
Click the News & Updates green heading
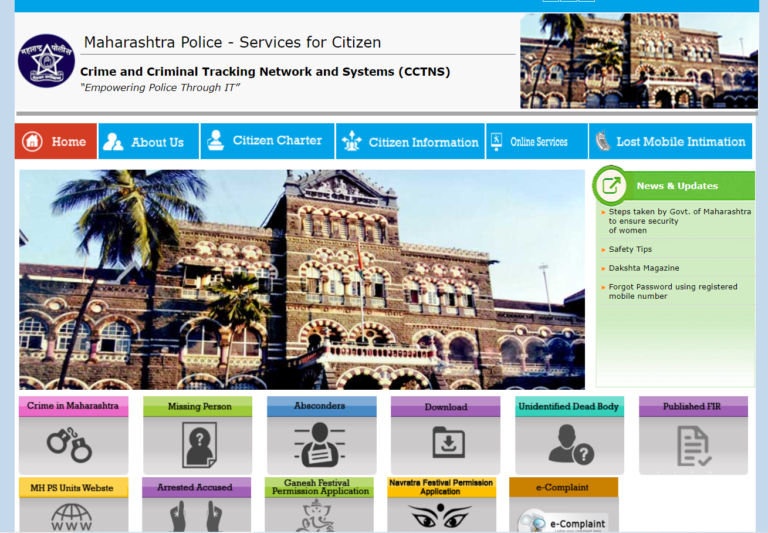click(x=677, y=186)
